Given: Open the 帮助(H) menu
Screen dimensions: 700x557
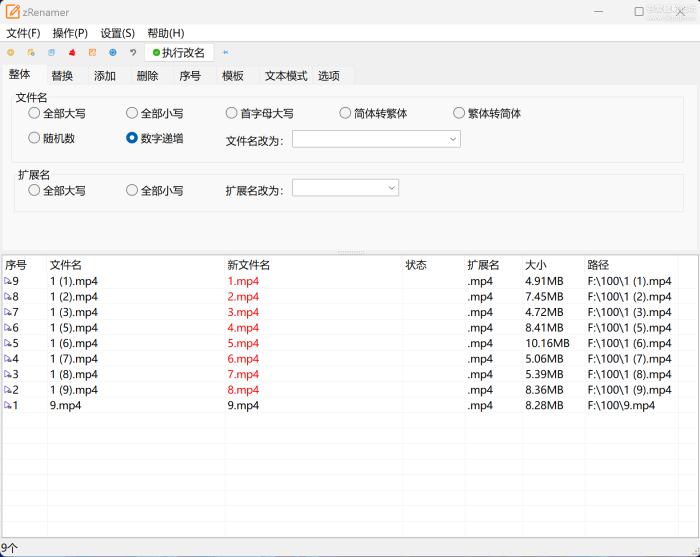Looking at the screenshot, I should click(166, 33).
